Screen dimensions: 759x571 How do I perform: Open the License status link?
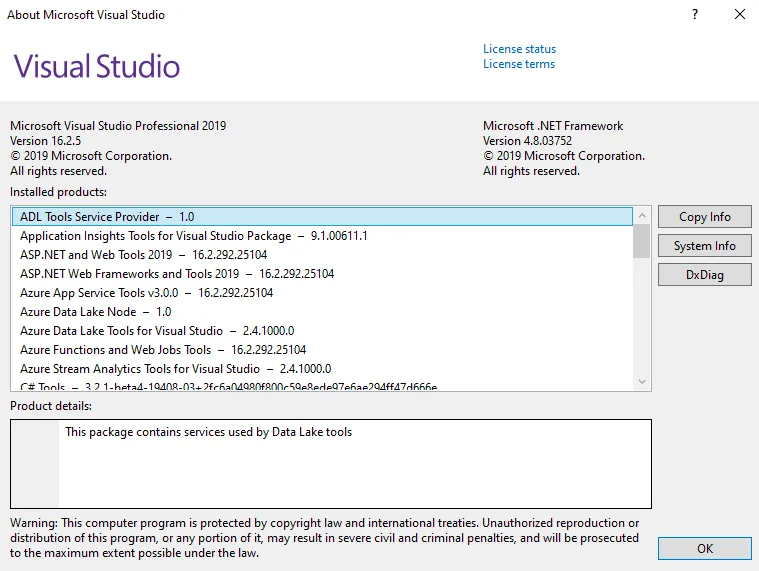click(519, 49)
